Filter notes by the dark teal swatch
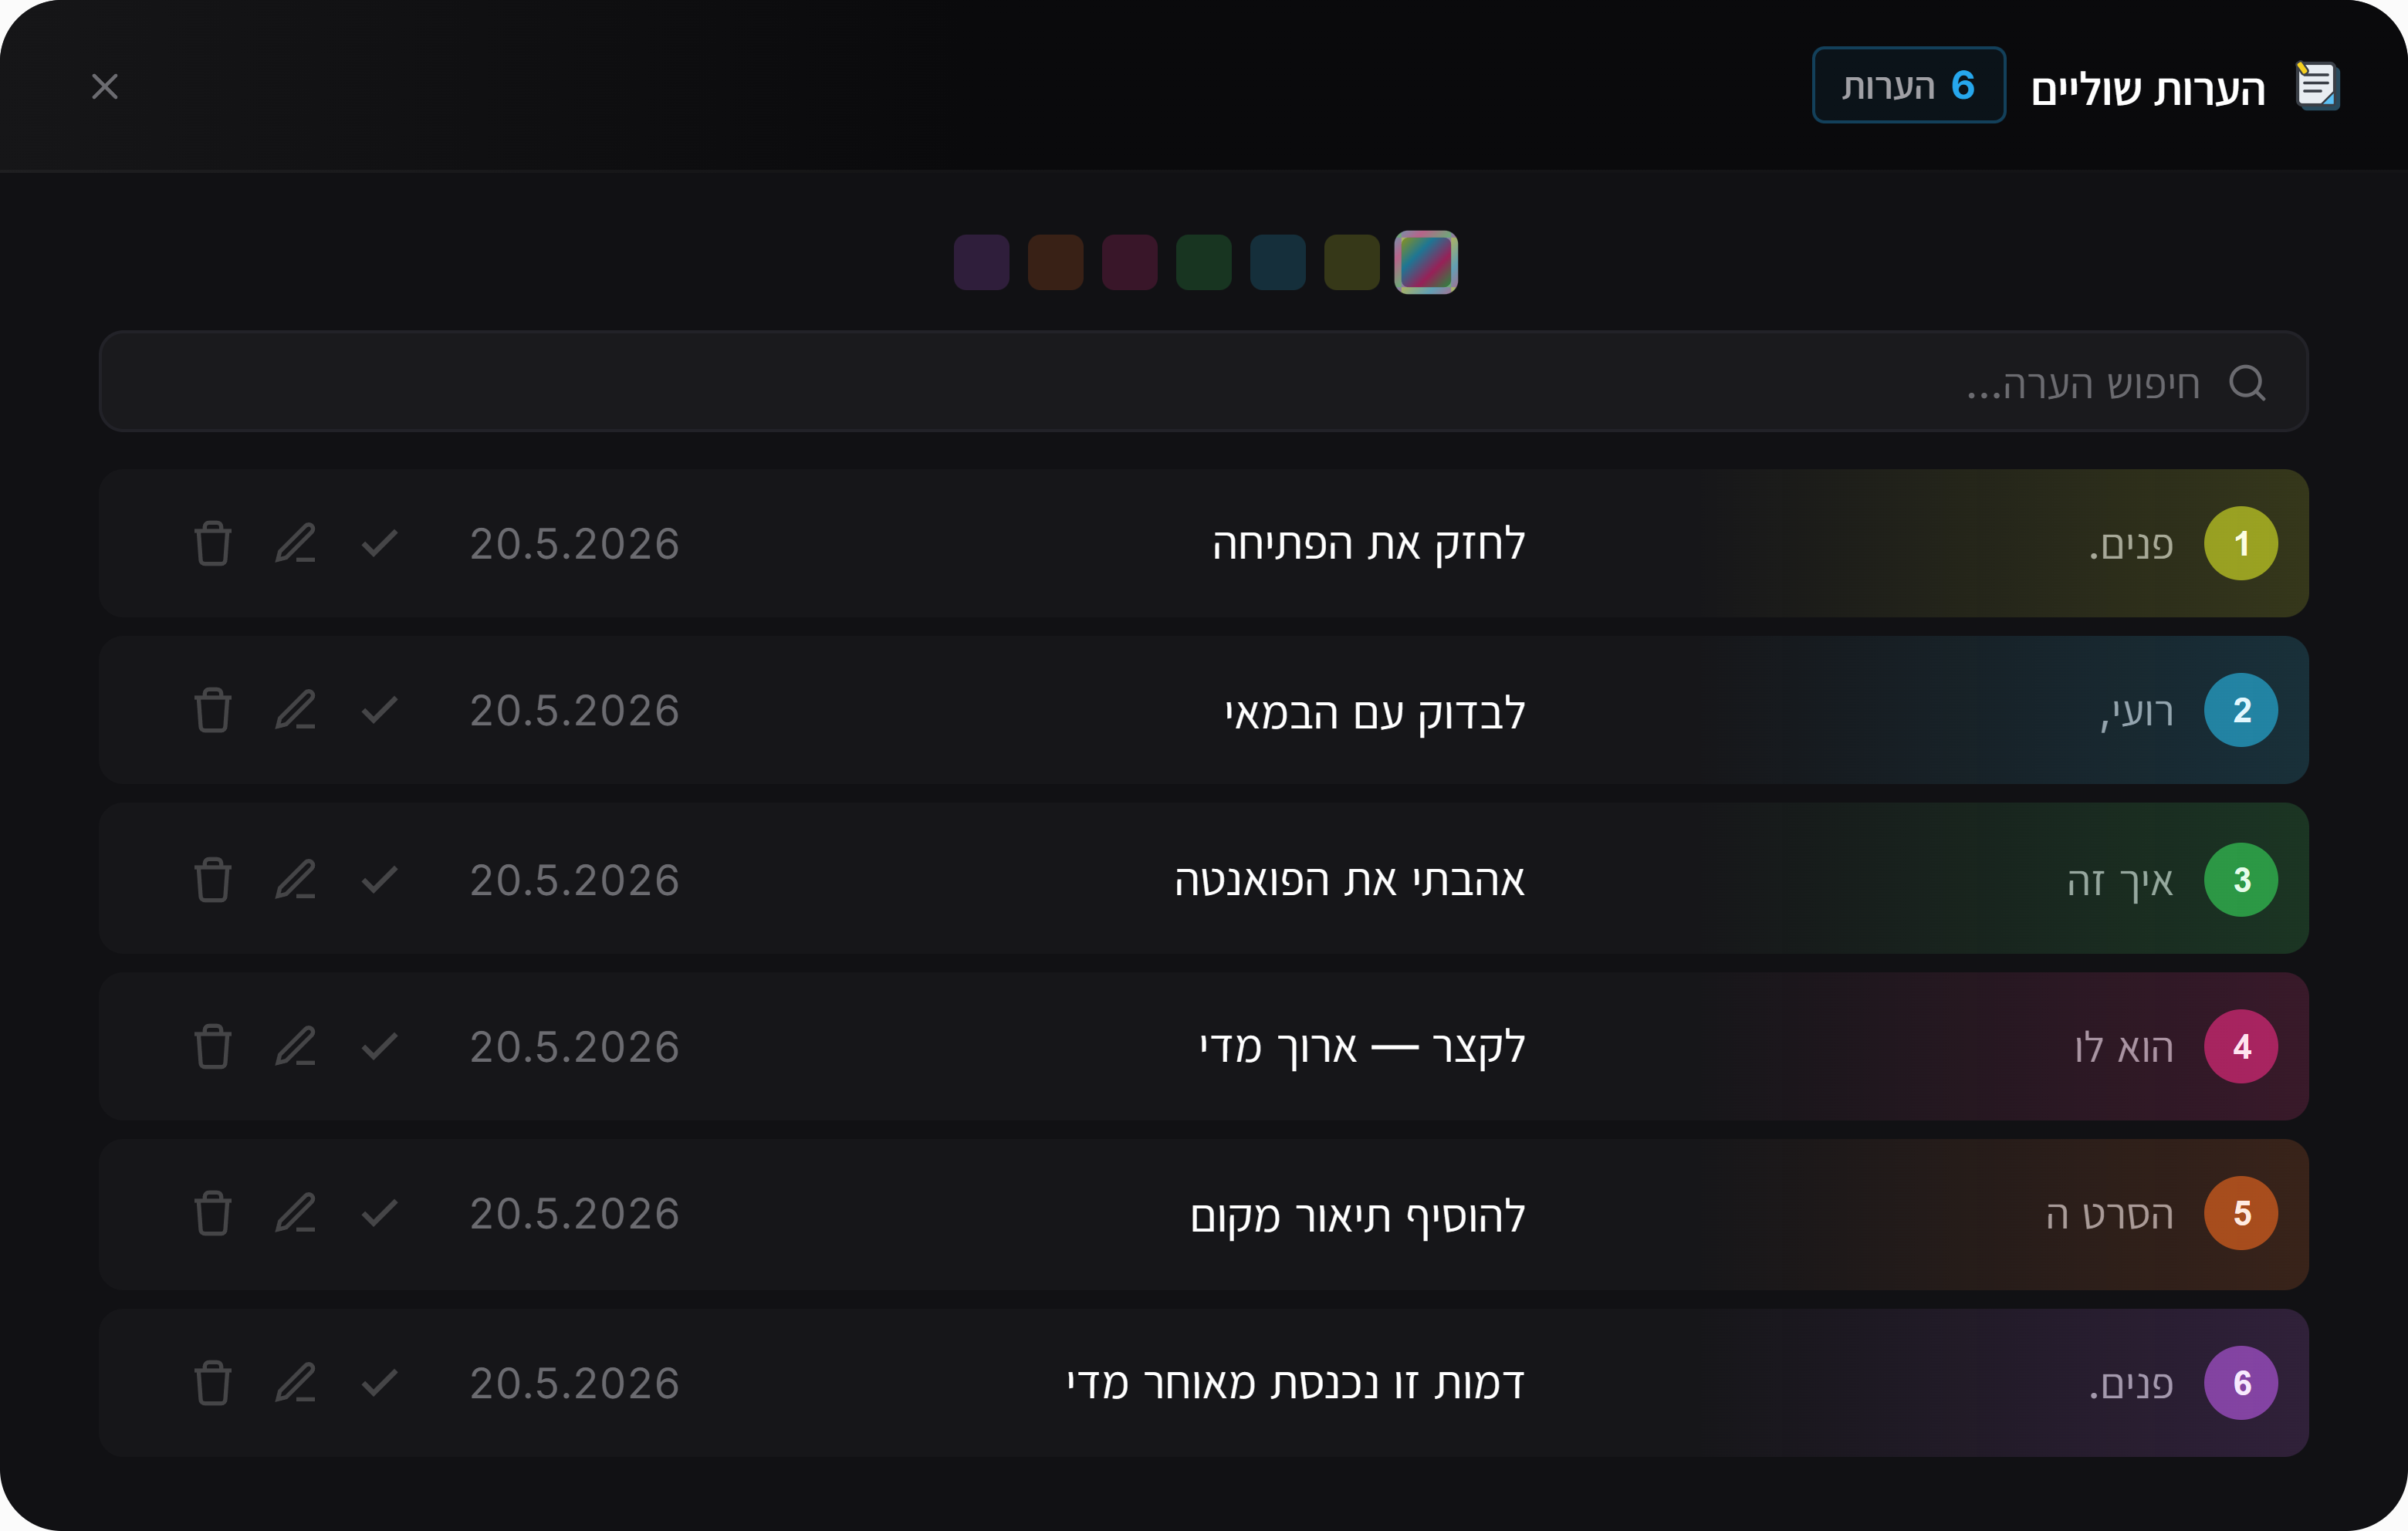 click(1278, 262)
